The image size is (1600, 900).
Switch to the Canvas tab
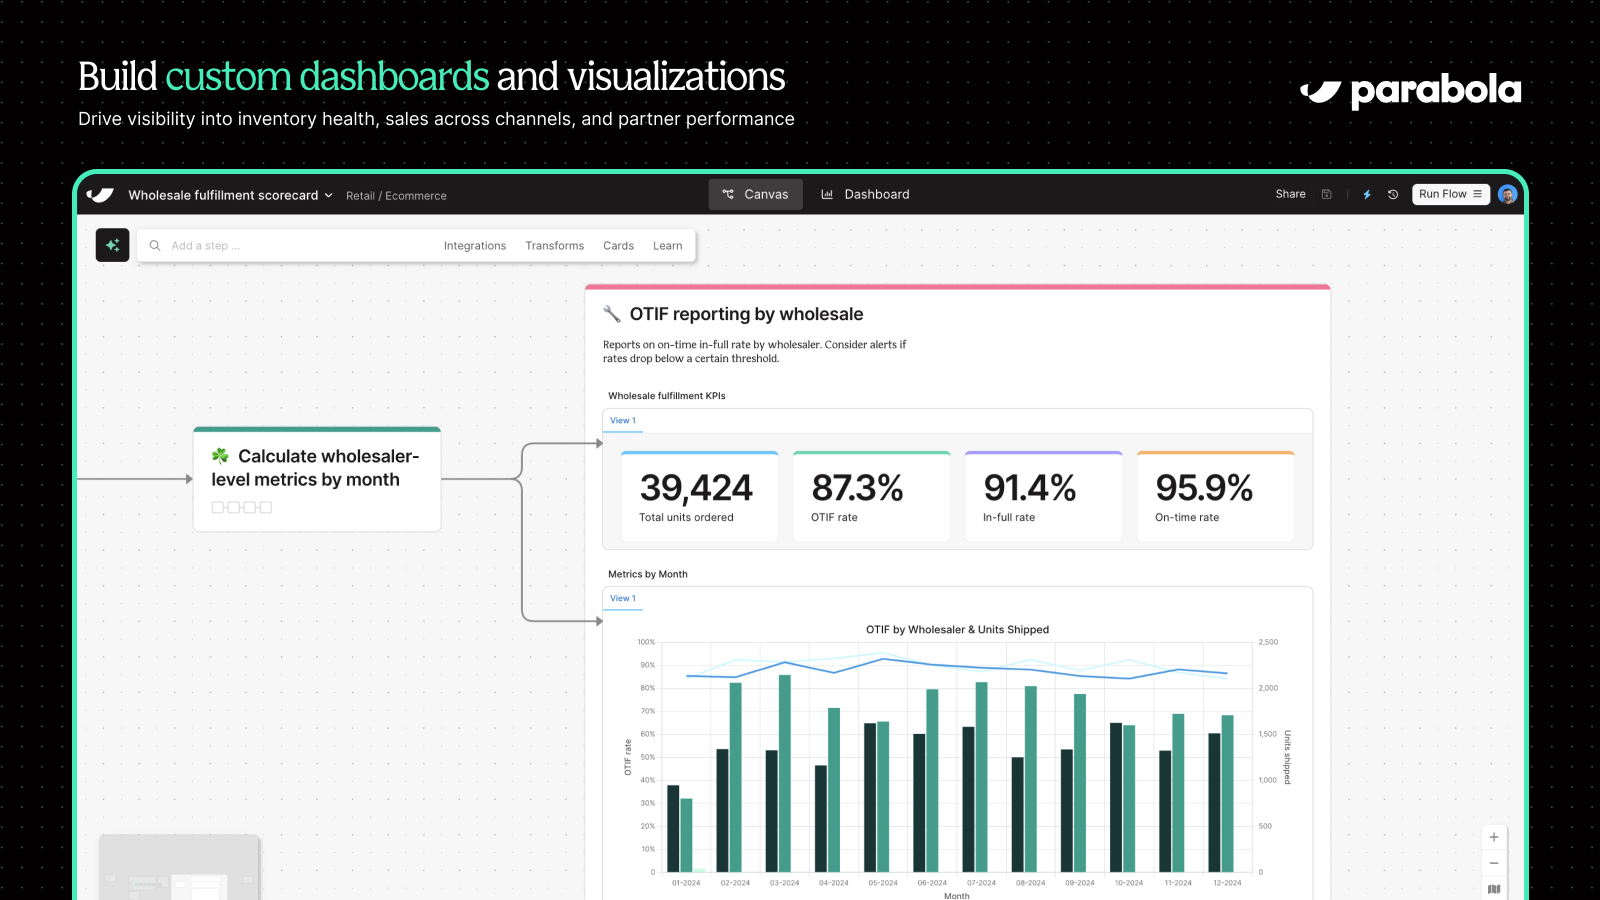756,194
